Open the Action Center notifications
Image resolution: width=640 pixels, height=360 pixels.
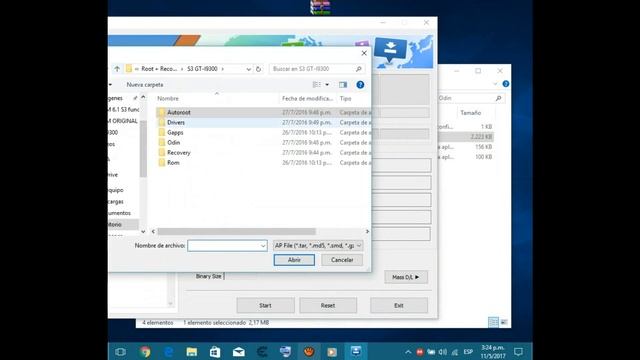click(518, 352)
